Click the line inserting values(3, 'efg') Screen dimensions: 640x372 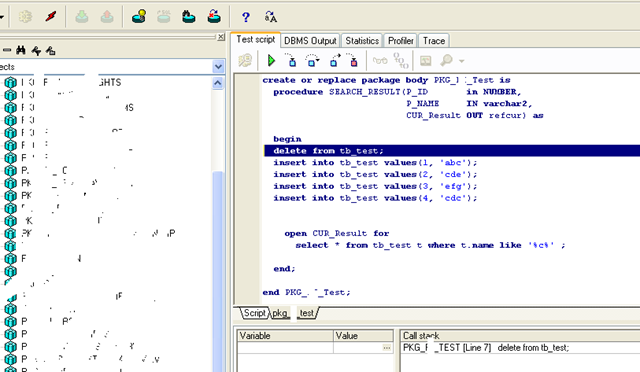(x=375, y=186)
